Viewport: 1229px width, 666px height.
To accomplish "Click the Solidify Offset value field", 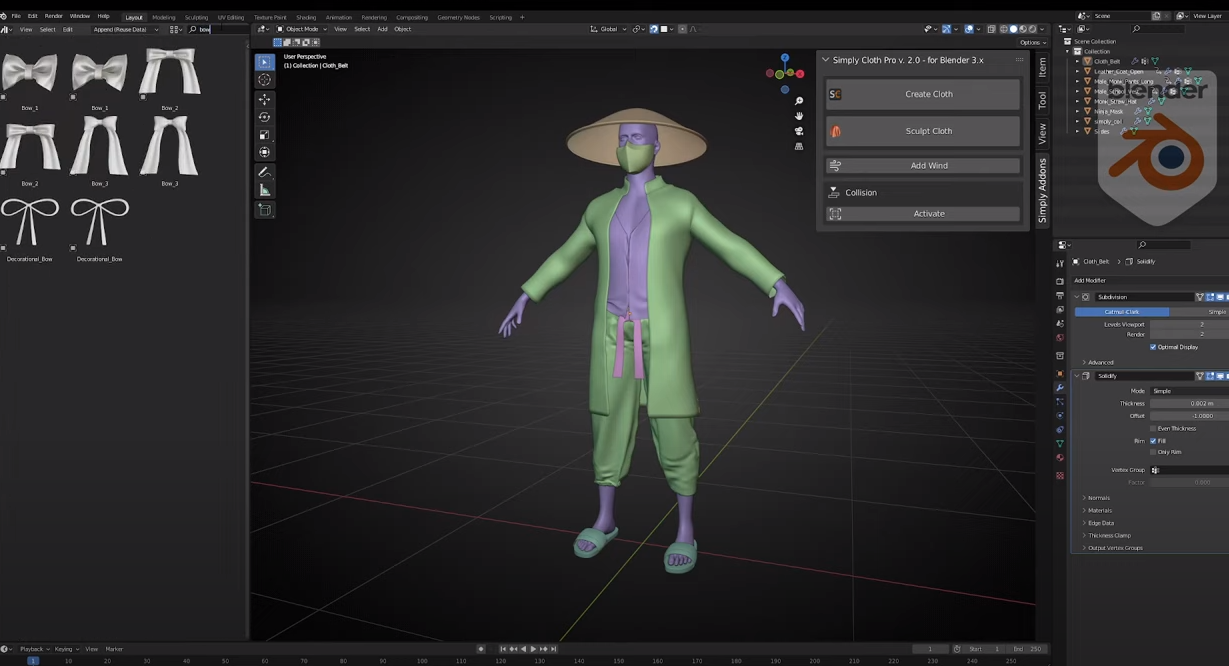I will point(1189,416).
